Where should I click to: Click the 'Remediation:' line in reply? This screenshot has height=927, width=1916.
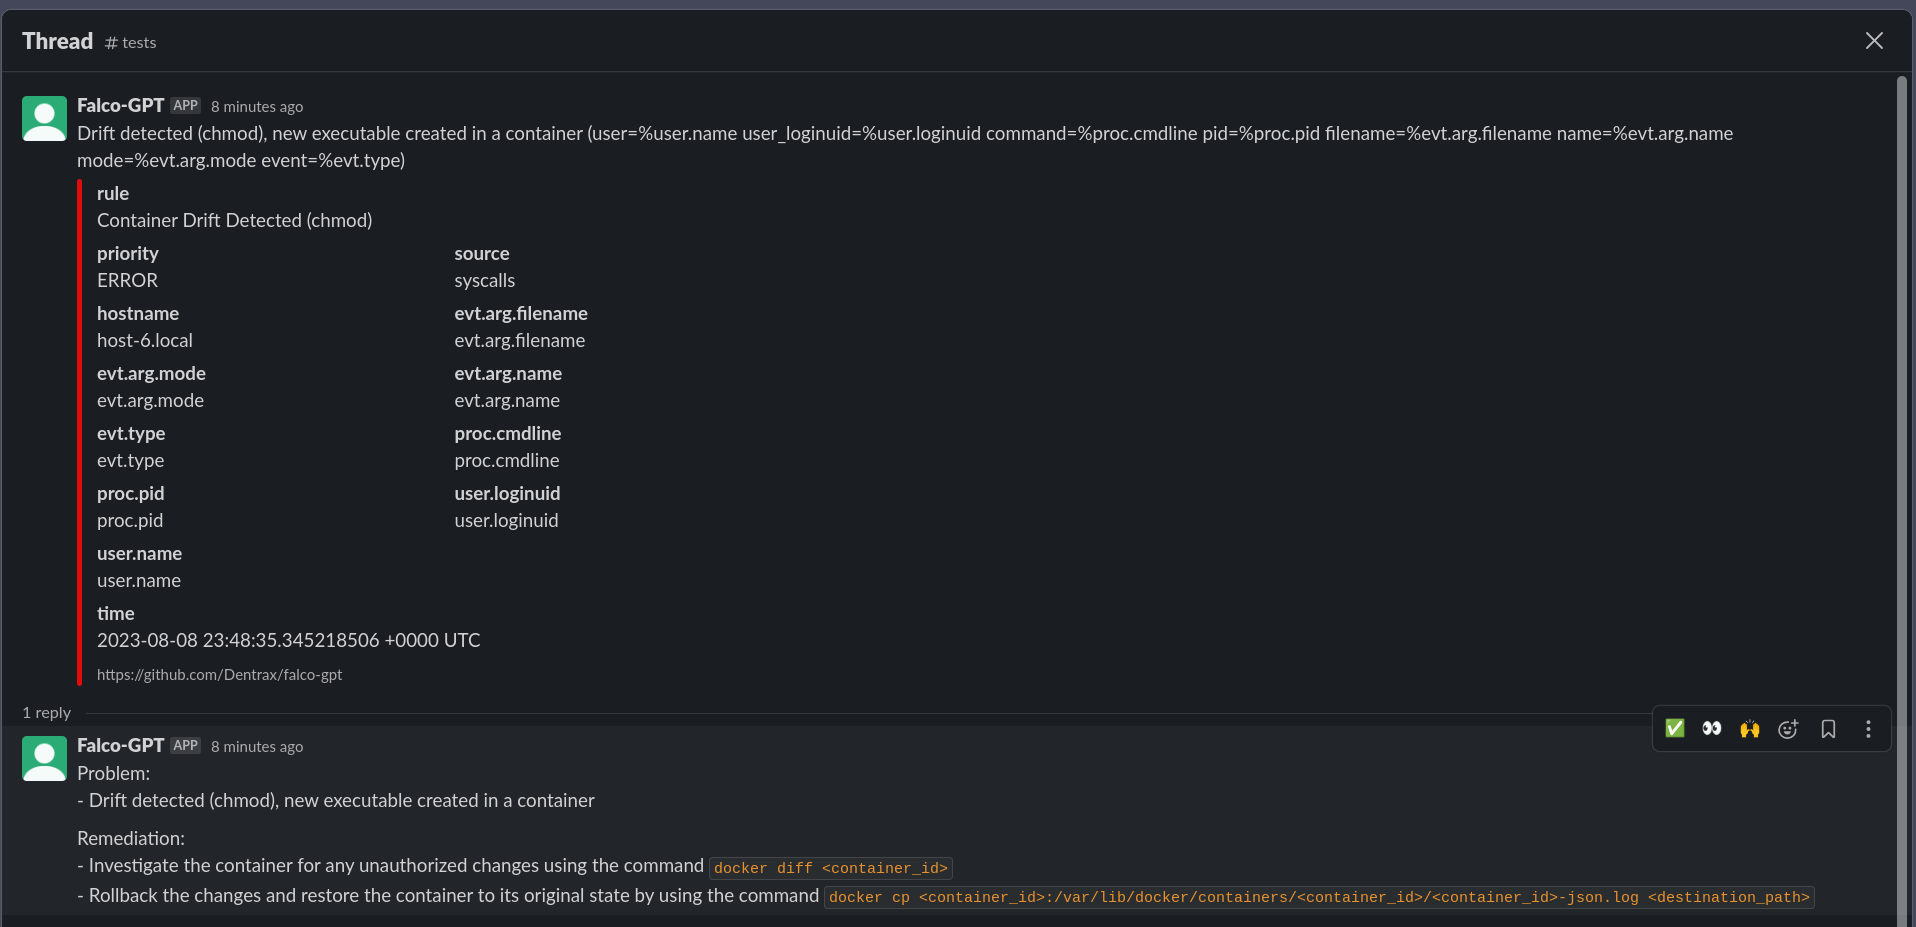(x=131, y=838)
